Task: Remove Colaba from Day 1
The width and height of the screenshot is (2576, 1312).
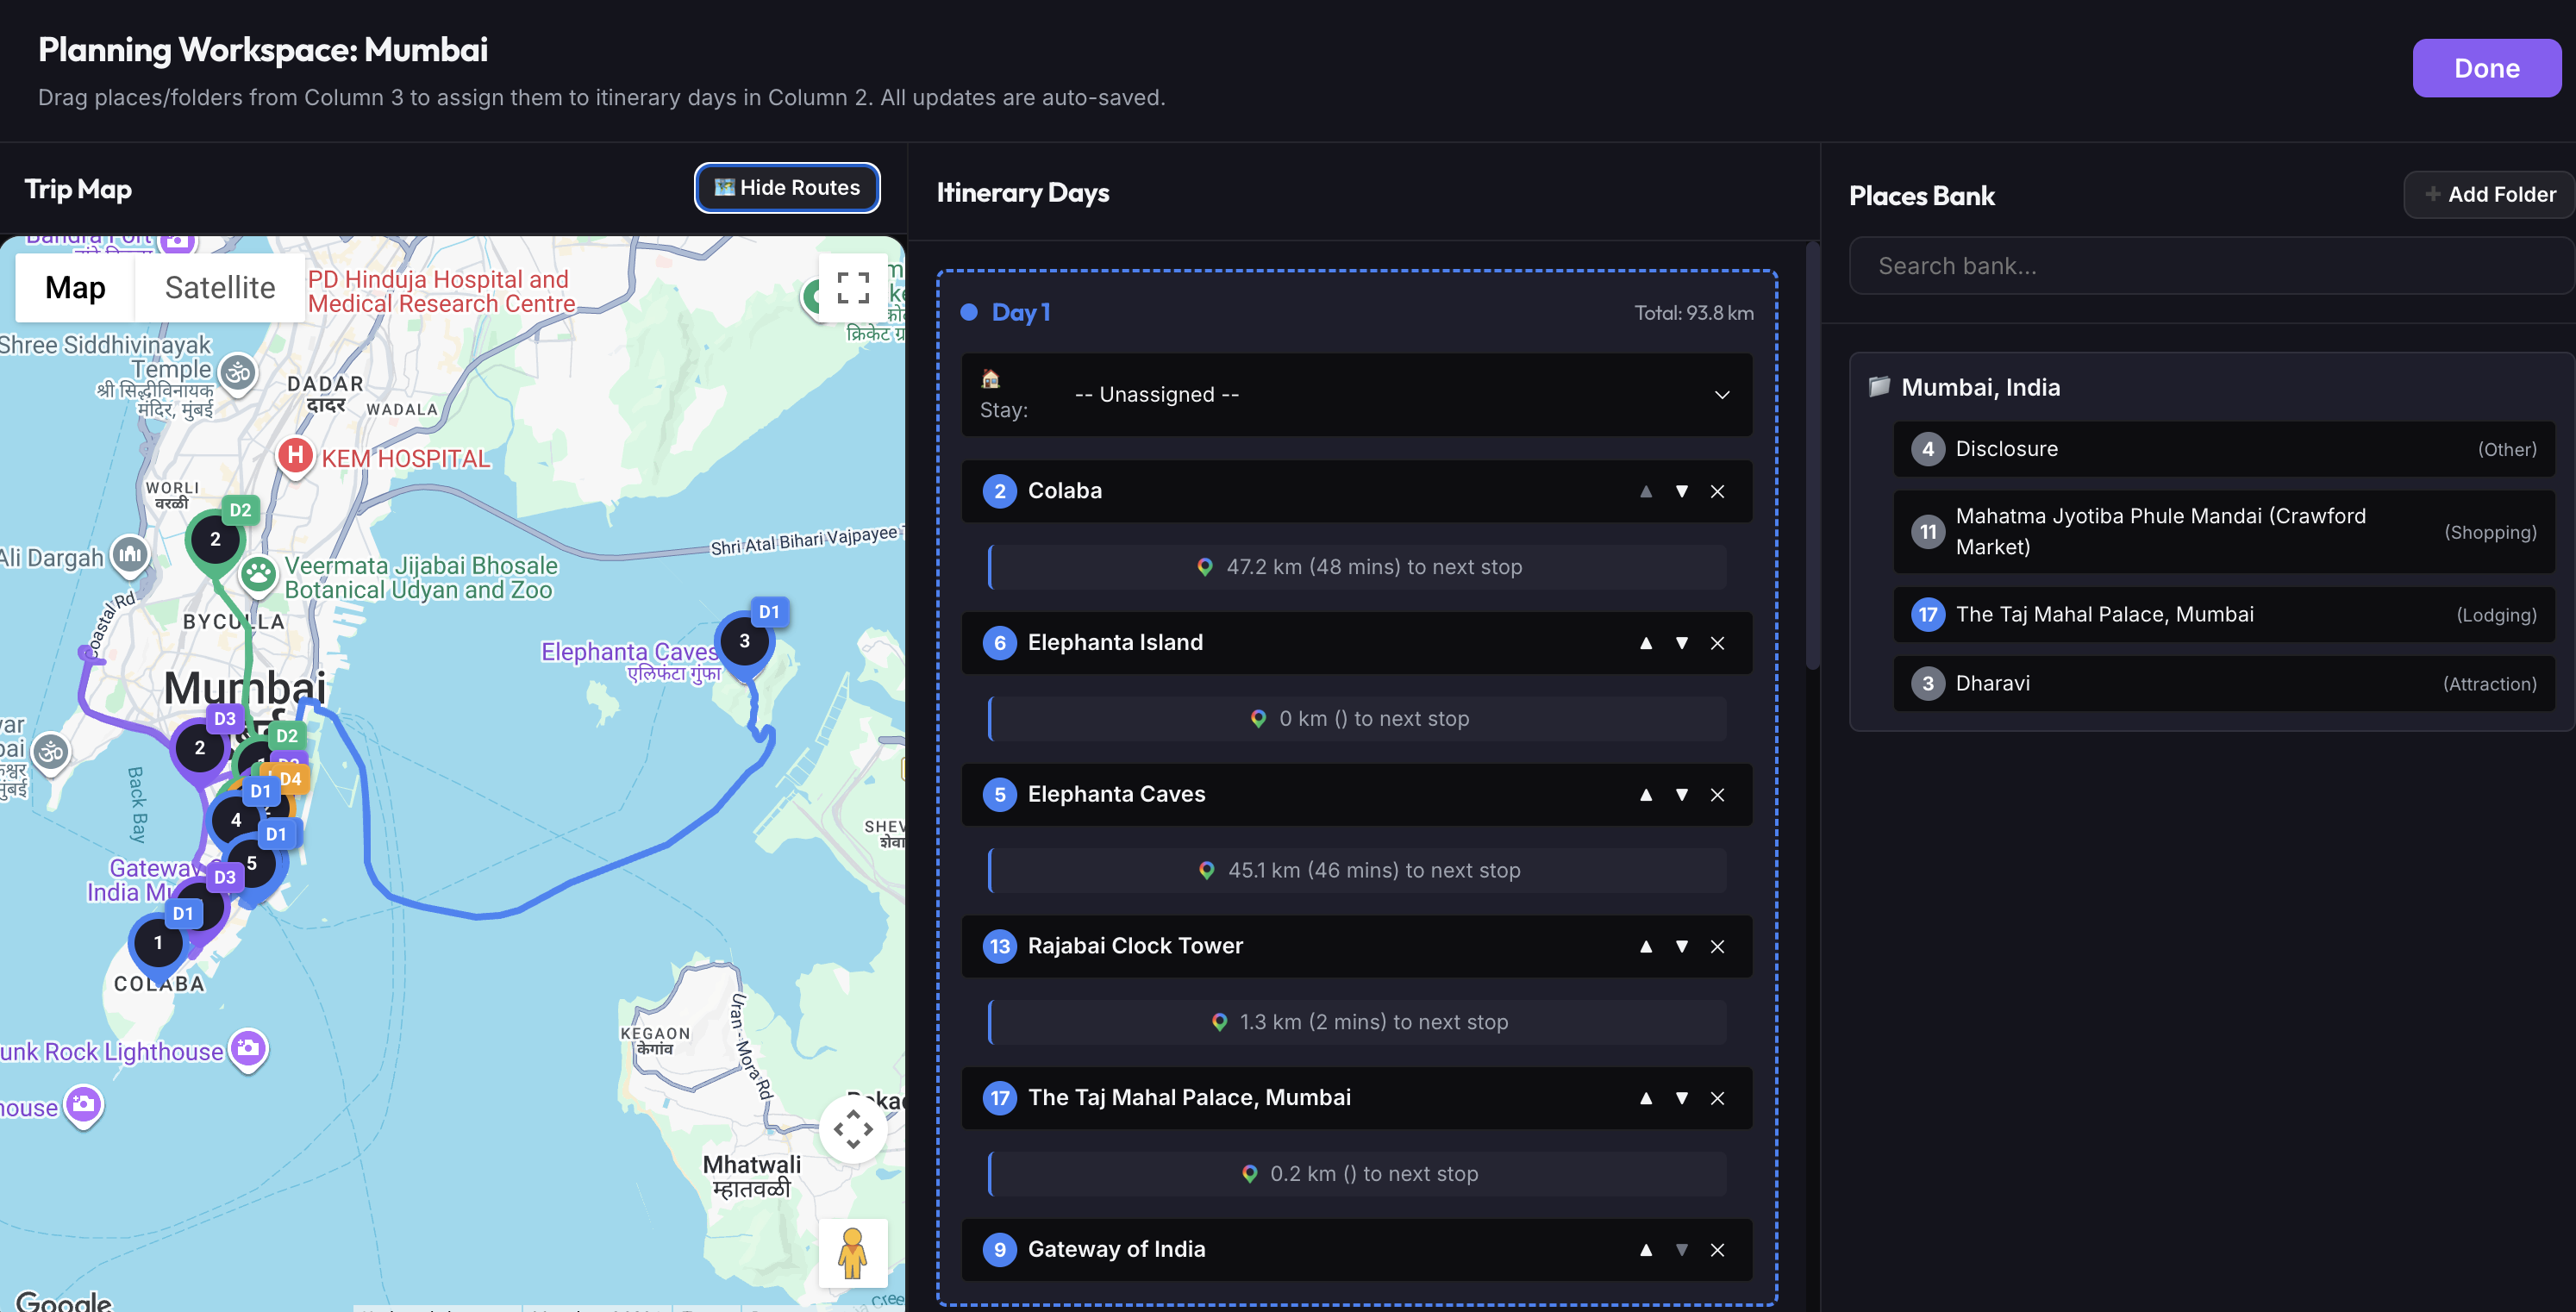Action: [x=1717, y=491]
